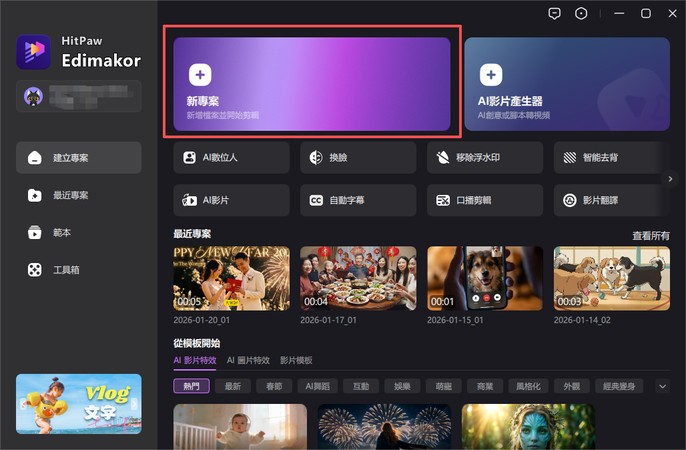Click the 工具箱 toolbox icon in sidebar

pyautogui.click(x=35, y=270)
